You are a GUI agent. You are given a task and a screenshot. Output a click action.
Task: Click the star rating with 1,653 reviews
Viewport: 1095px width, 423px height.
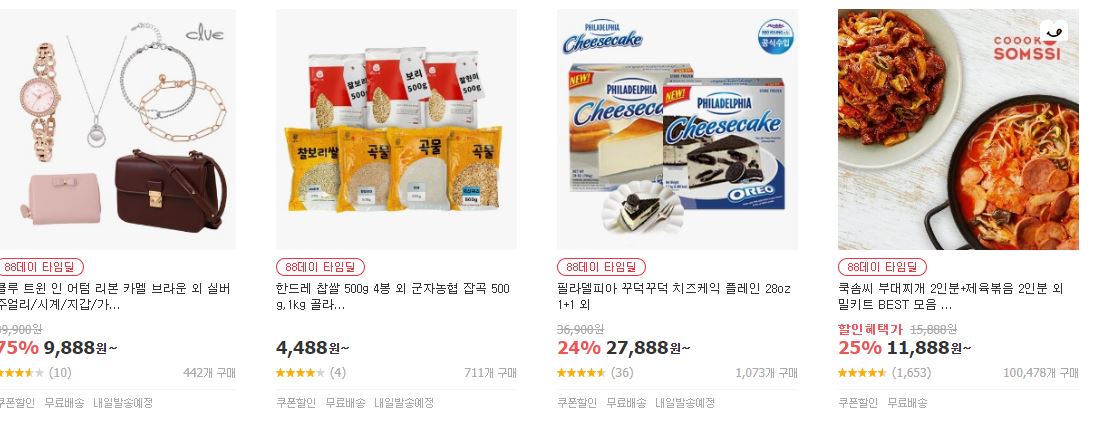[884, 373]
